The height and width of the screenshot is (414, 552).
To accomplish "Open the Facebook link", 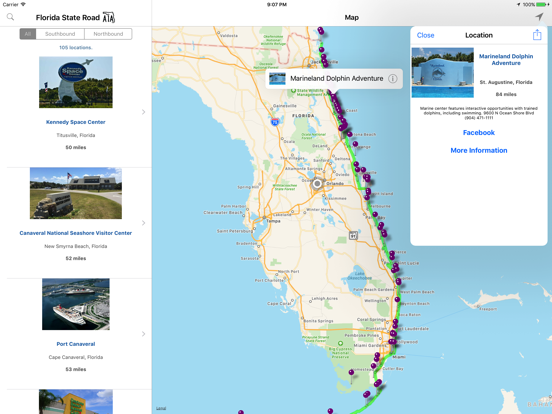I will point(479,133).
